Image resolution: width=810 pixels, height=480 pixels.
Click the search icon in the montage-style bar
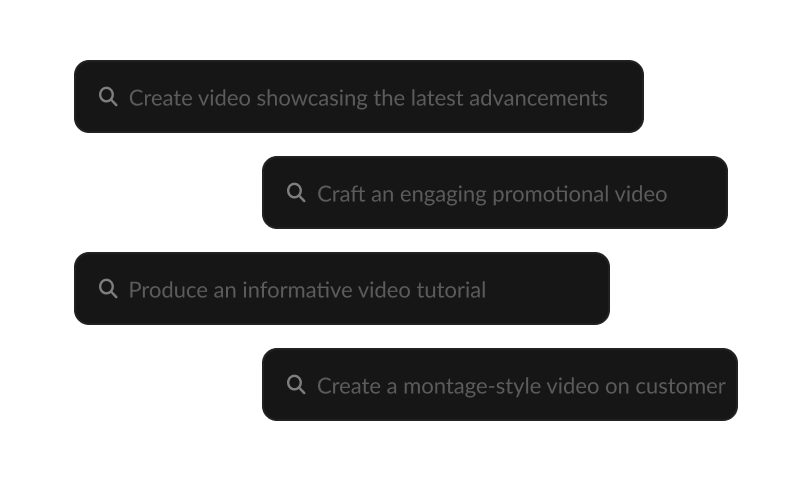(x=296, y=385)
